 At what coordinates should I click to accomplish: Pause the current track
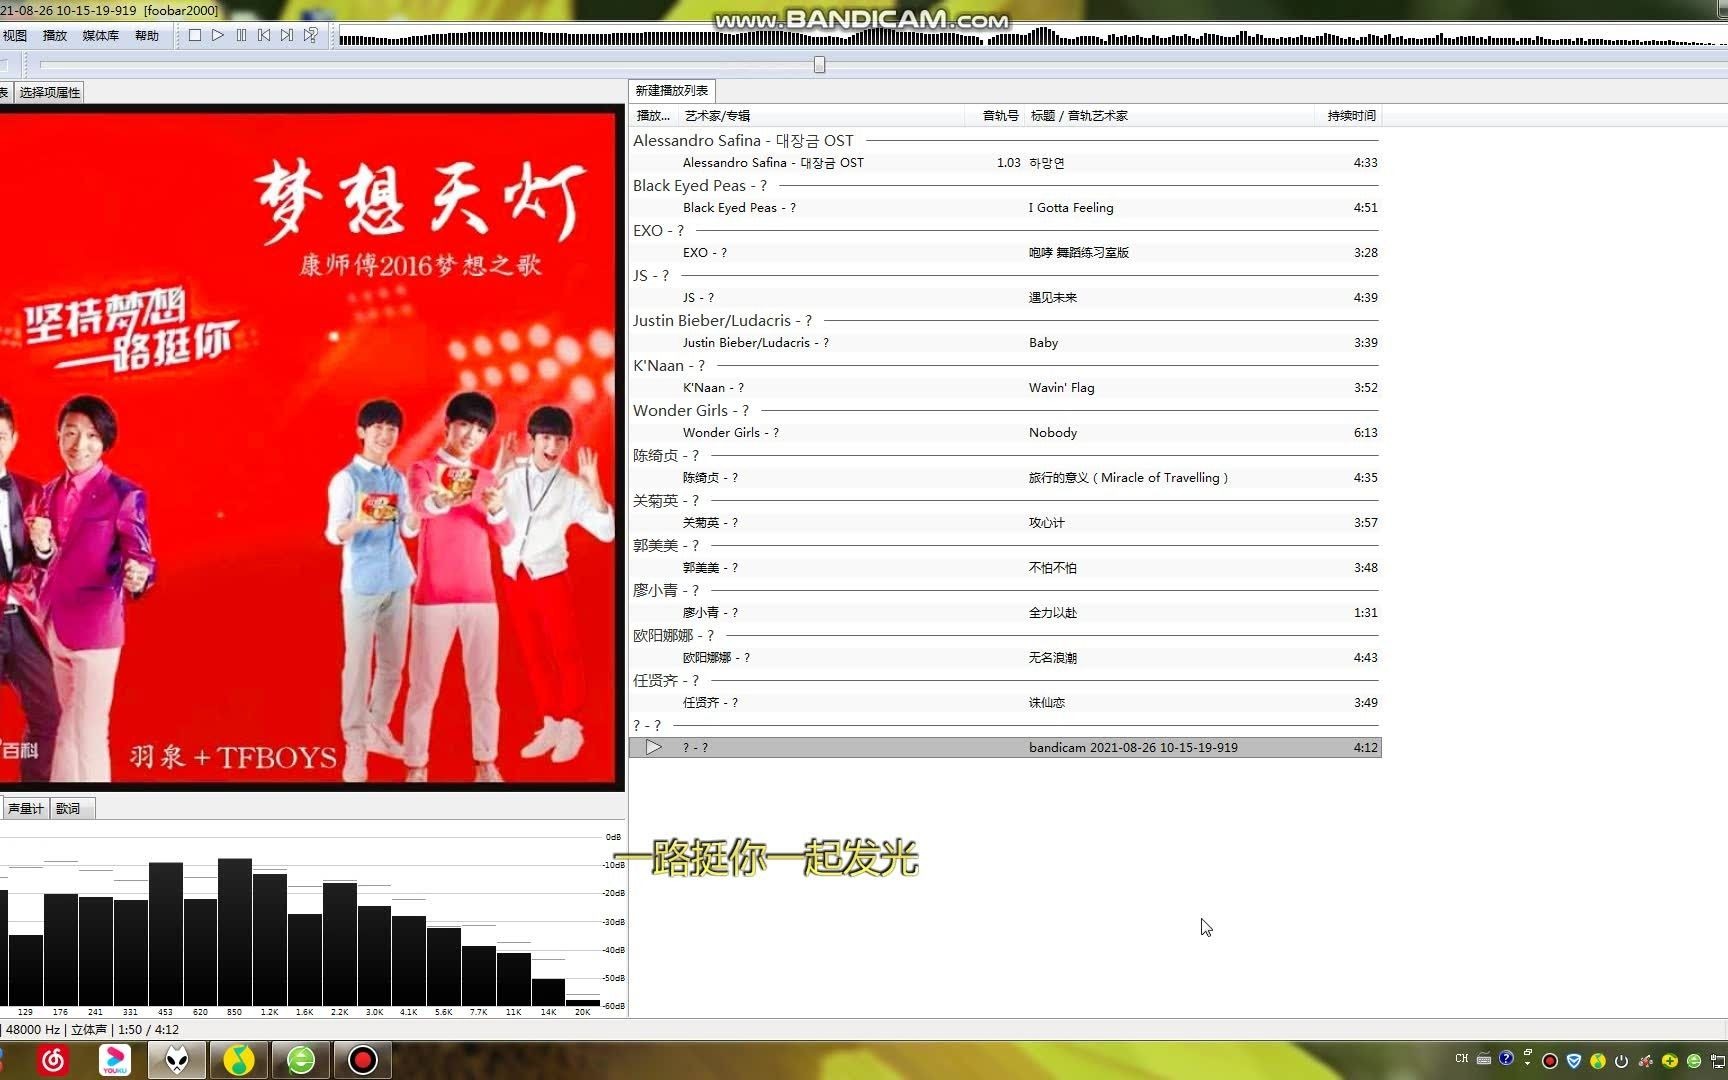(241, 35)
